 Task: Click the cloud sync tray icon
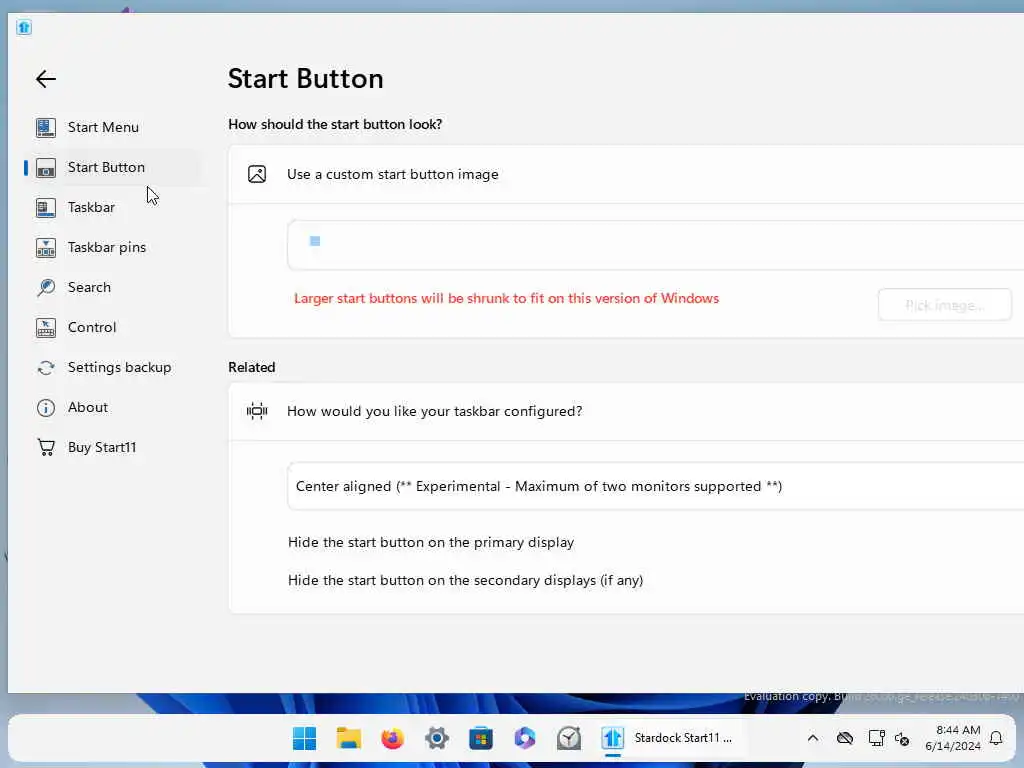pyautogui.click(x=844, y=739)
